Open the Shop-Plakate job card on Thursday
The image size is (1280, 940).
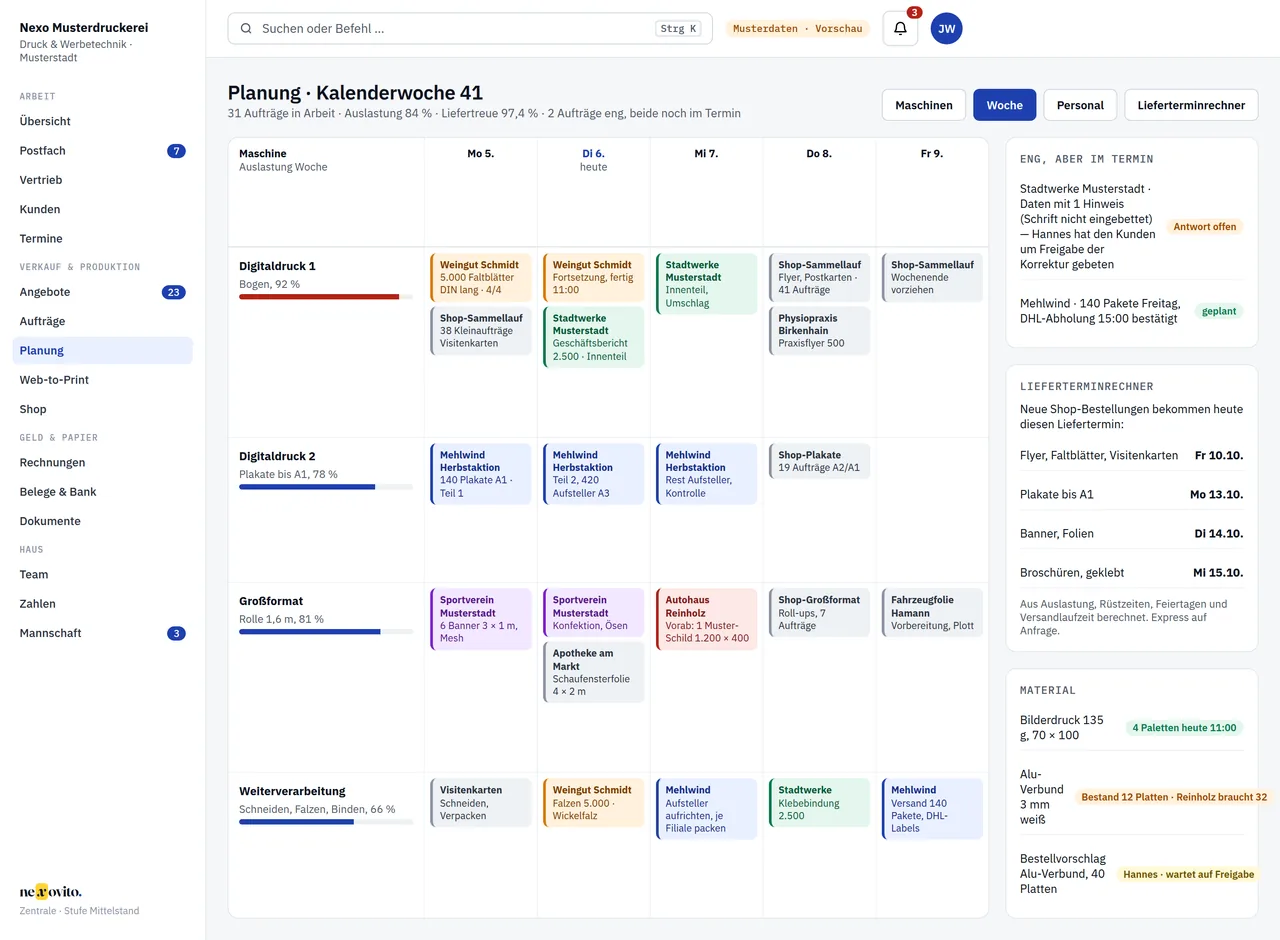pos(820,461)
